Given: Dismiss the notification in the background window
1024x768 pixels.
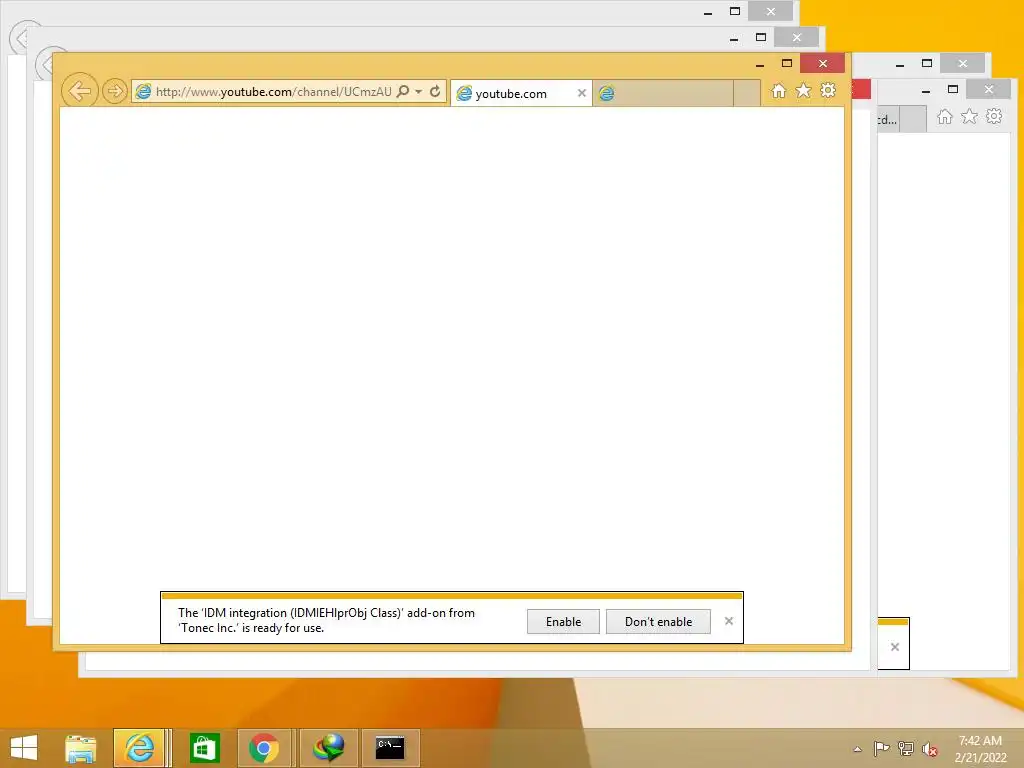Looking at the screenshot, I should tap(895, 647).
